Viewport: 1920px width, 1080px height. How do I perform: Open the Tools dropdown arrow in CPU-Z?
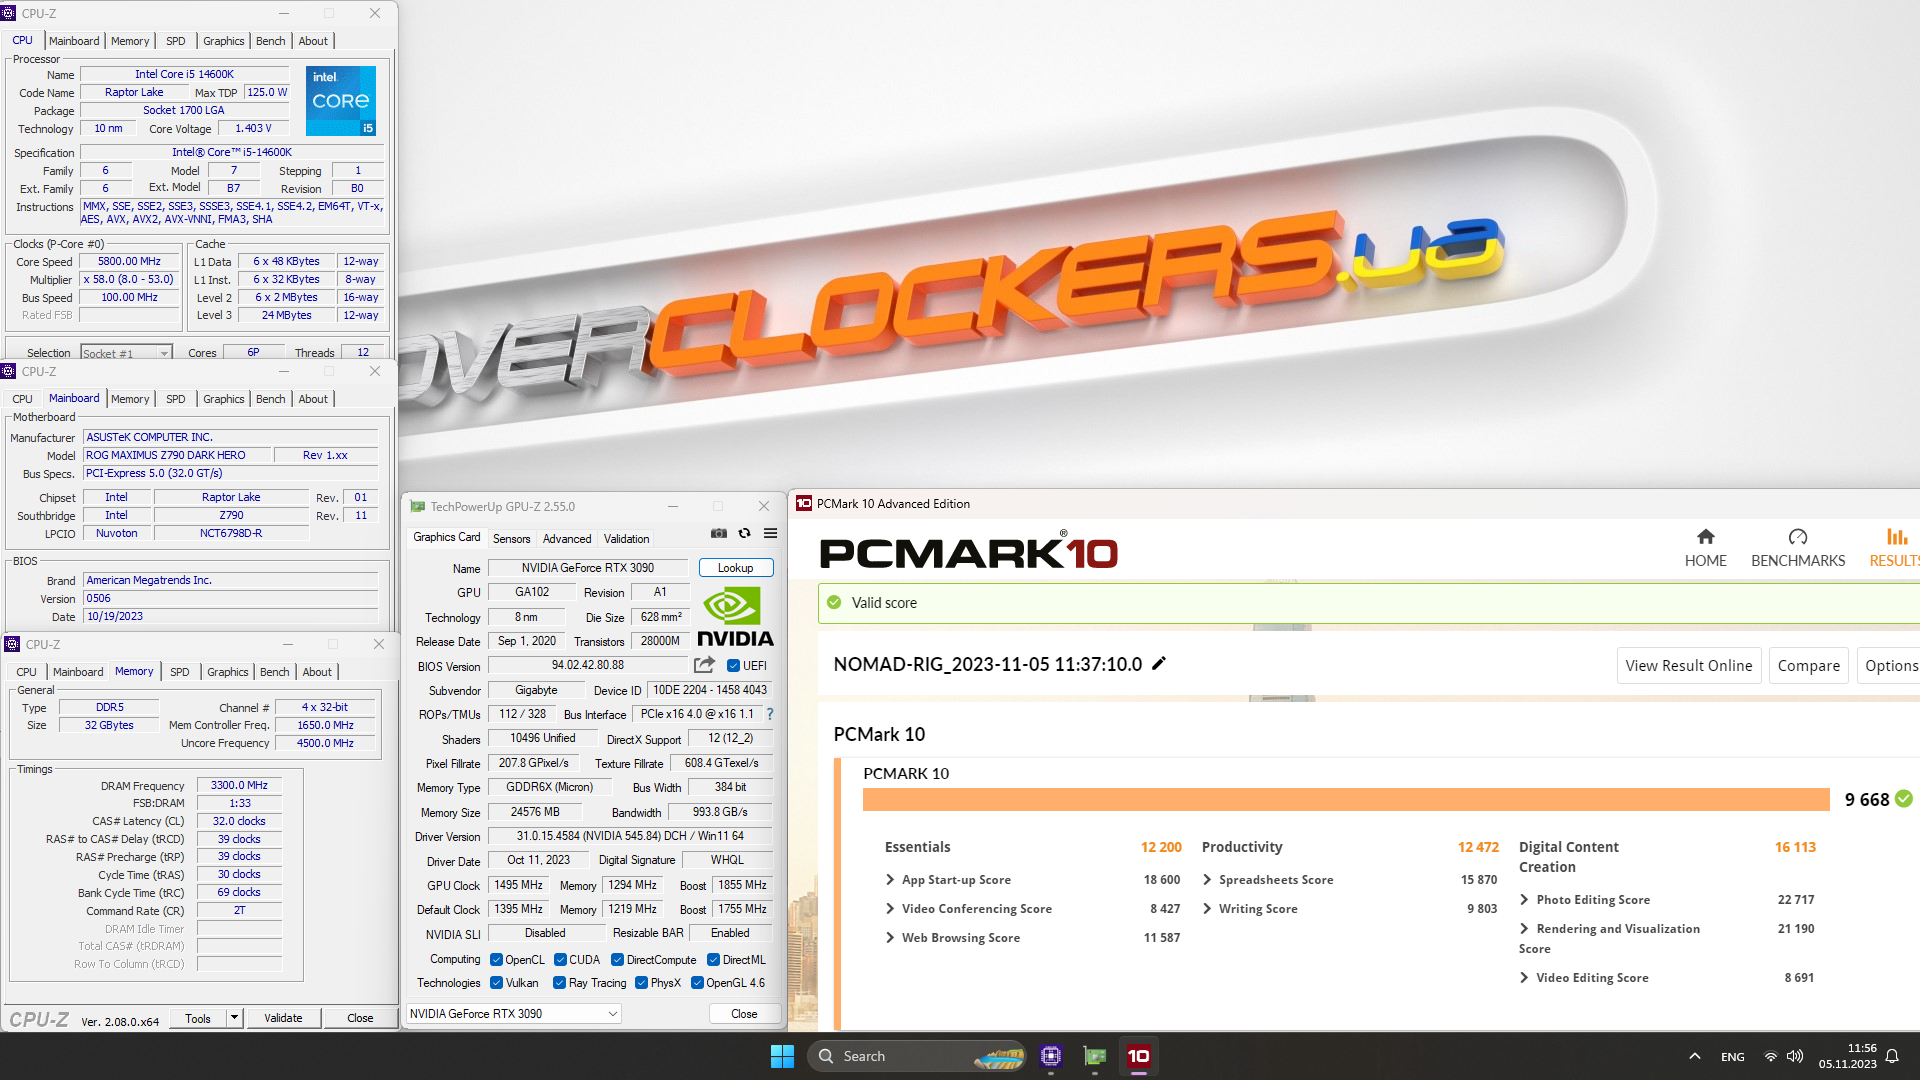coord(234,1018)
